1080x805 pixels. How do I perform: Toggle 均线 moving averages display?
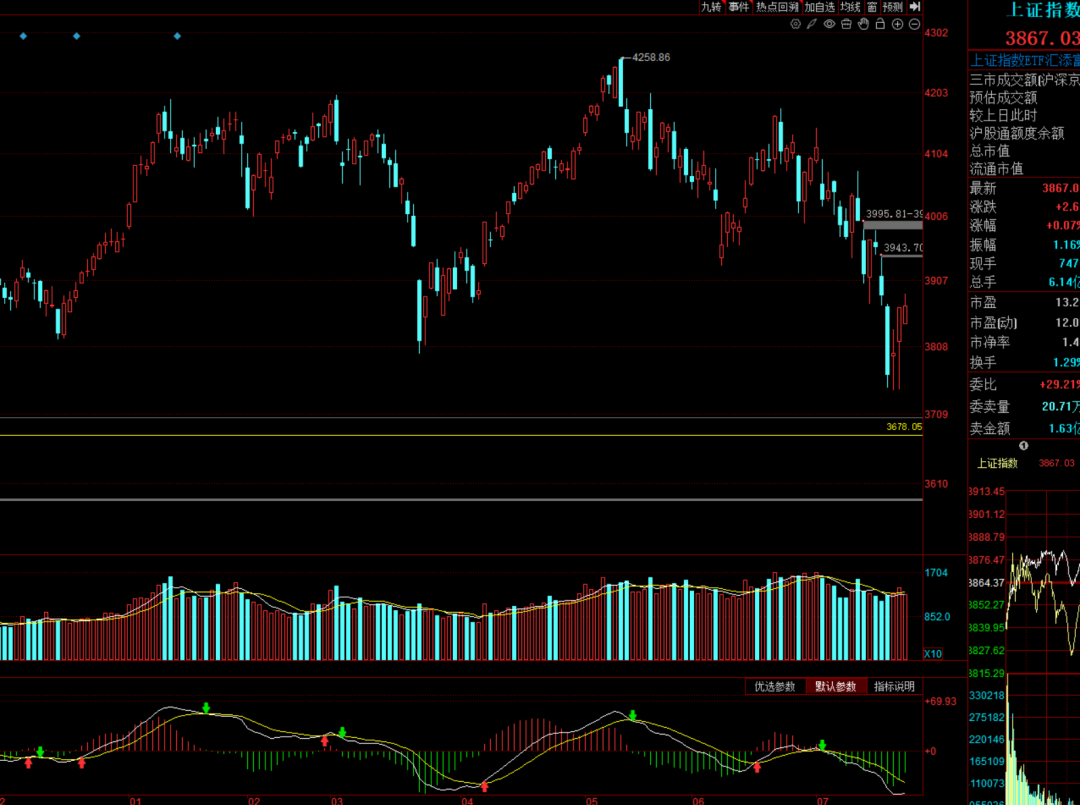click(x=851, y=7)
